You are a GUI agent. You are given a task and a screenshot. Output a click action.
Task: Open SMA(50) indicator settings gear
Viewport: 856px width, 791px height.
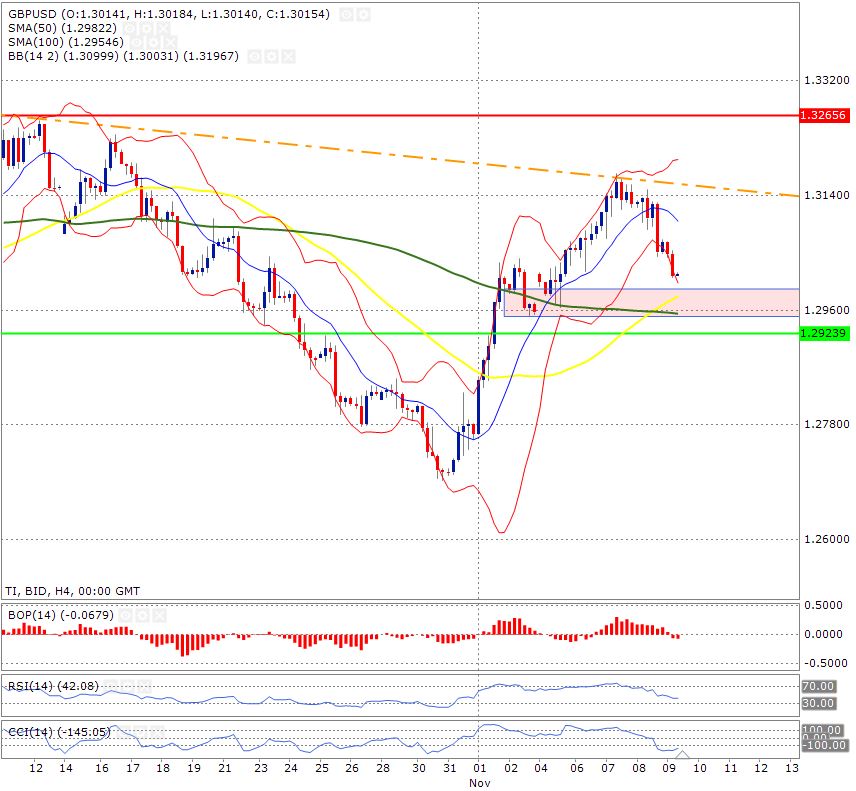(147, 28)
